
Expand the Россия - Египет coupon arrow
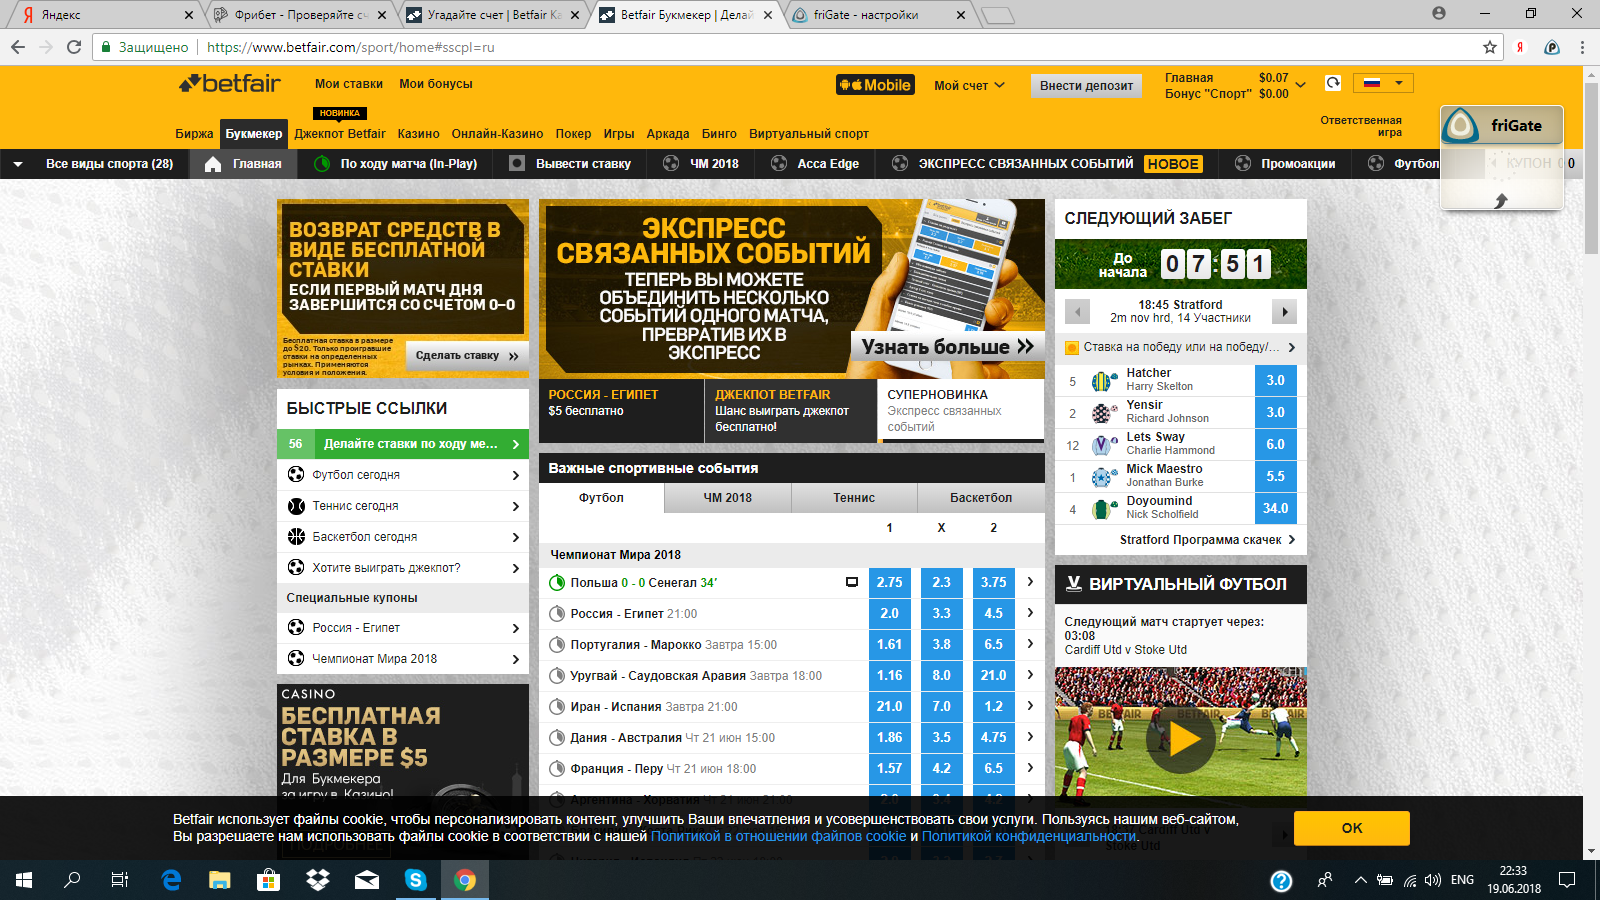pyautogui.click(x=516, y=628)
